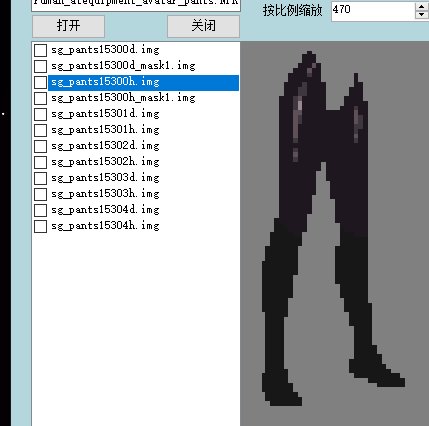
Task: Select file name sg_pants15304h.img
Action: tap(105, 226)
